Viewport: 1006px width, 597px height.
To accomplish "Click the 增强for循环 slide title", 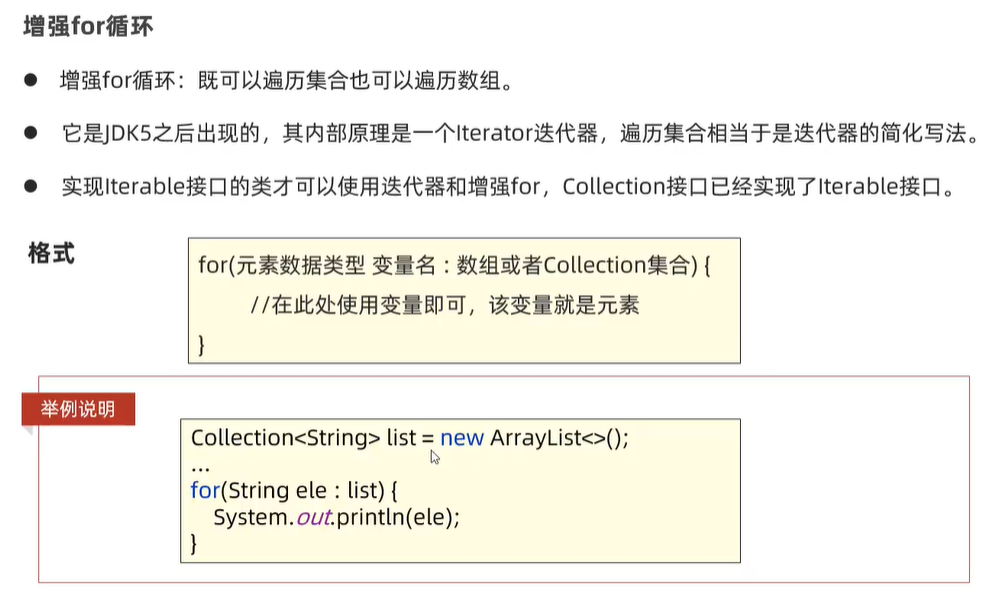I will coord(88,27).
